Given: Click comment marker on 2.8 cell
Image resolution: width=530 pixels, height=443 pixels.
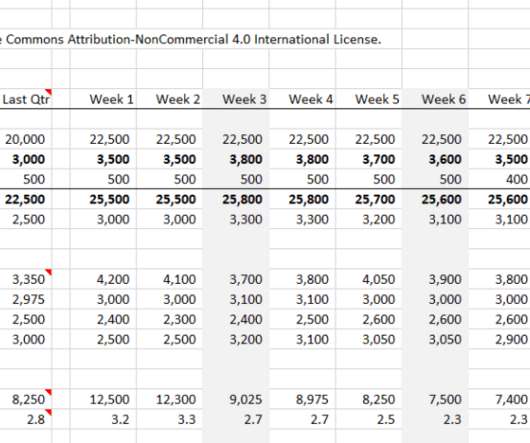Looking at the screenshot, I should click(x=49, y=412).
